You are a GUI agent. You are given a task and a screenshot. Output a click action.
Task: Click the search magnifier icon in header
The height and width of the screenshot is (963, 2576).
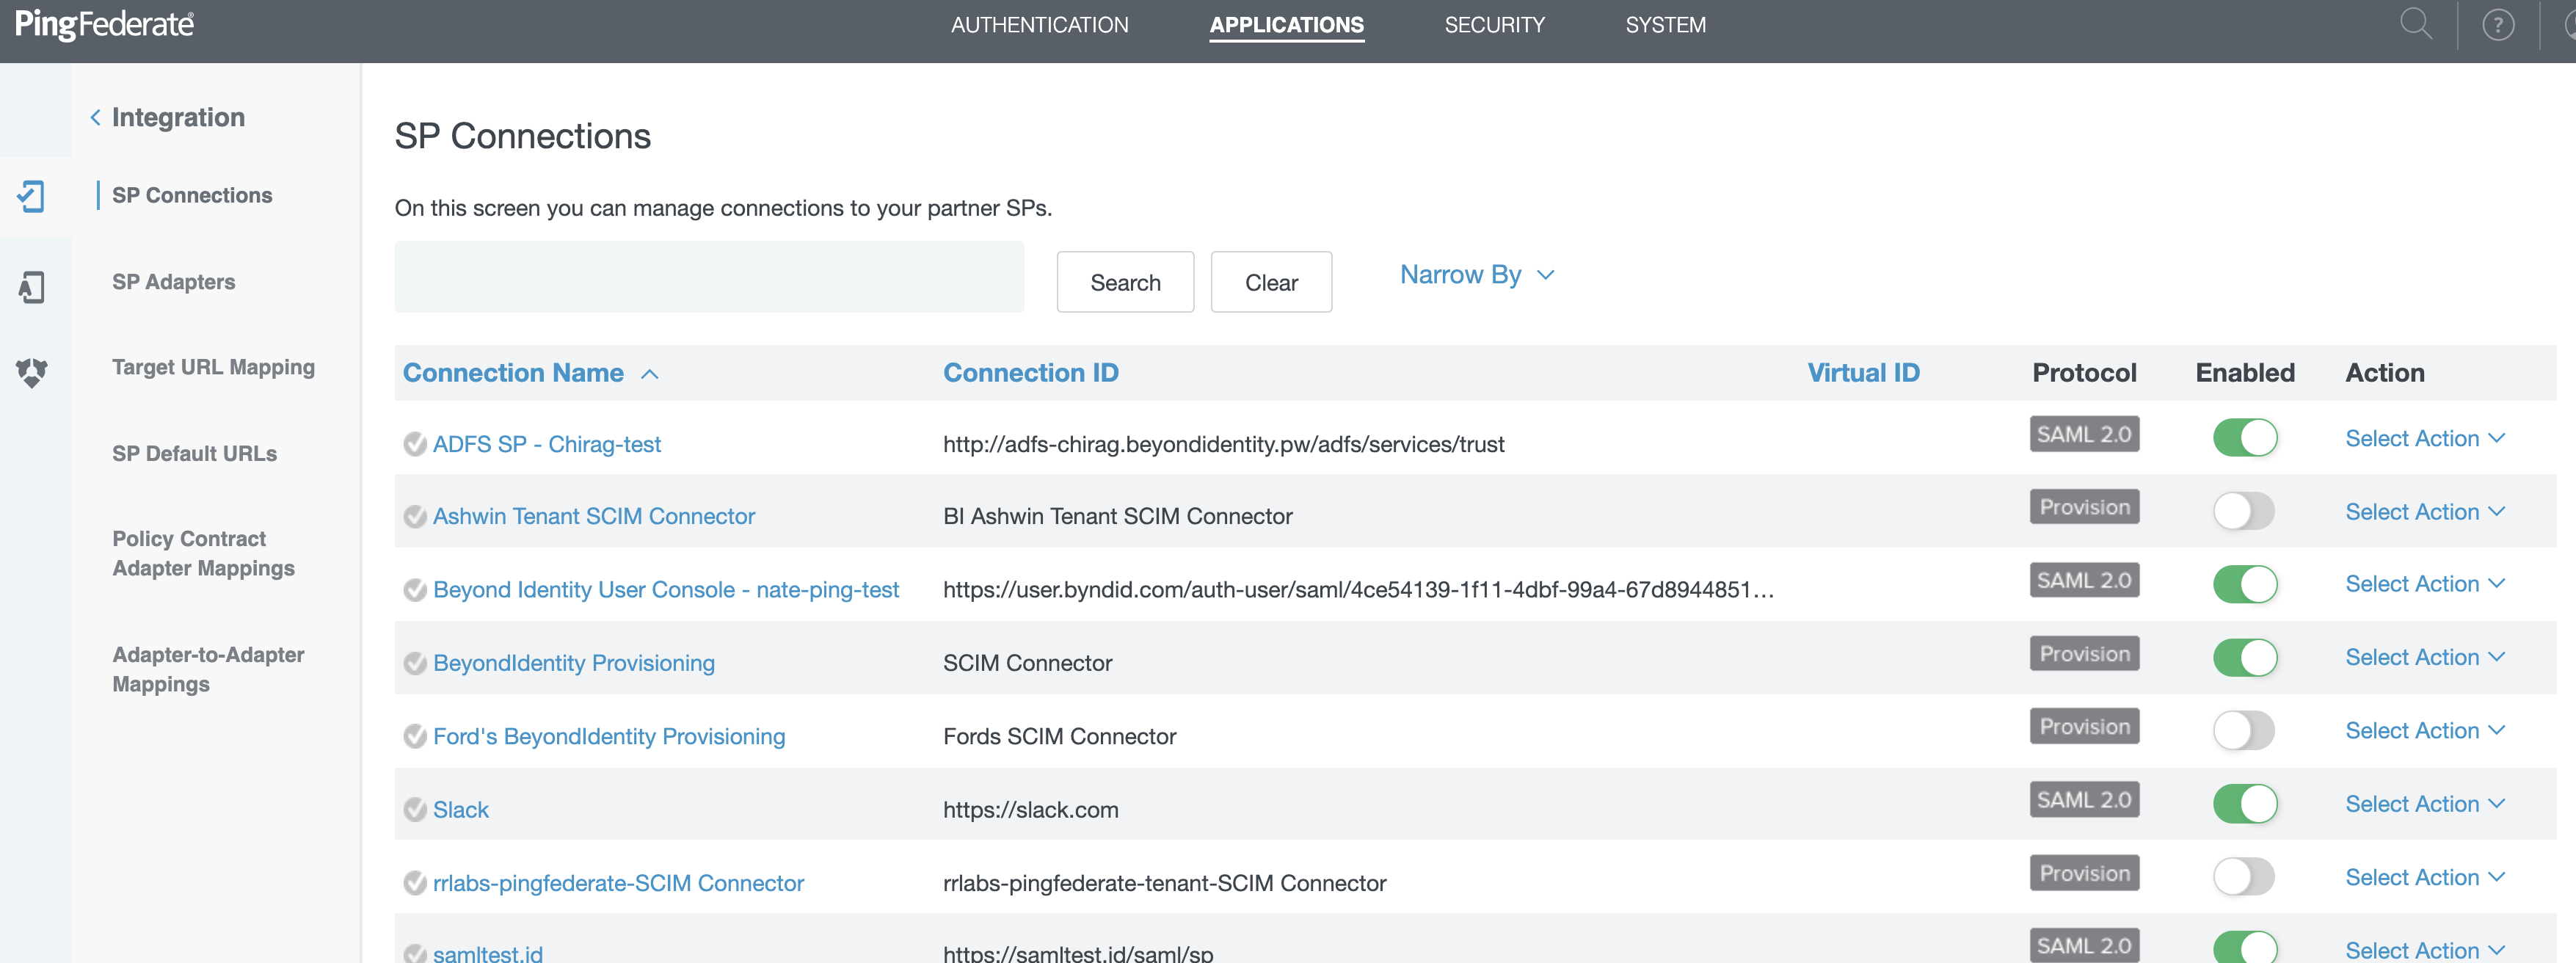coord(2415,24)
